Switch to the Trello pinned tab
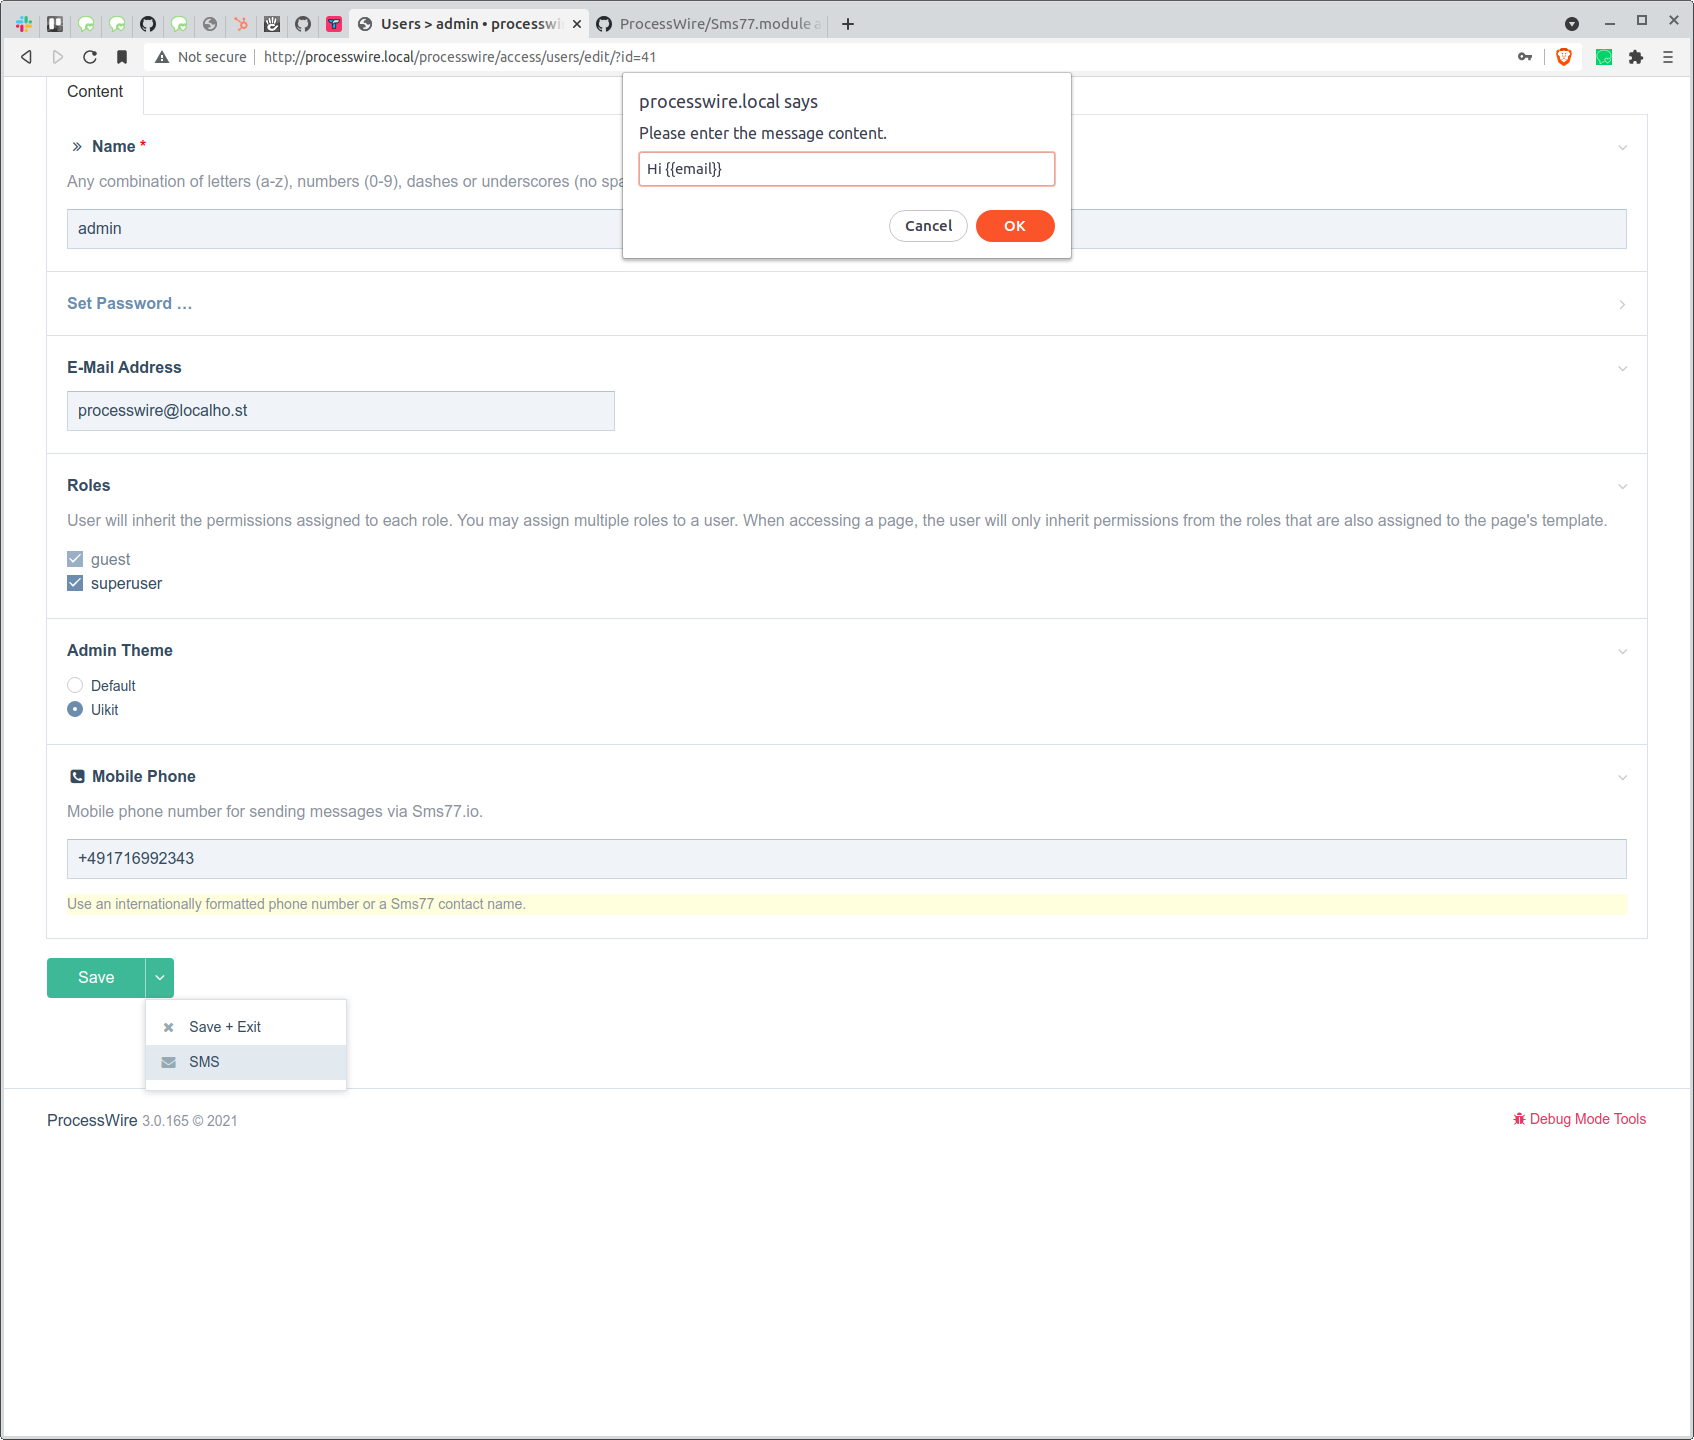This screenshot has width=1694, height=1440. click(x=55, y=24)
